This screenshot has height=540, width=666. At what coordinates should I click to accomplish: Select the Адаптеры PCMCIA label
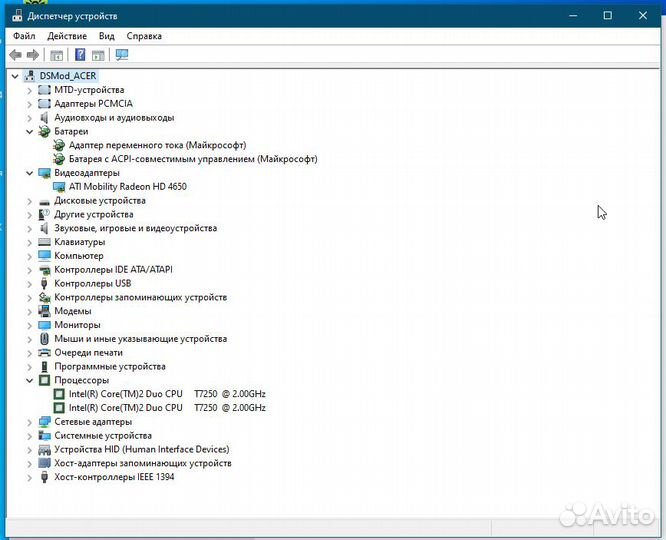pyautogui.click(x=93, y=104)
